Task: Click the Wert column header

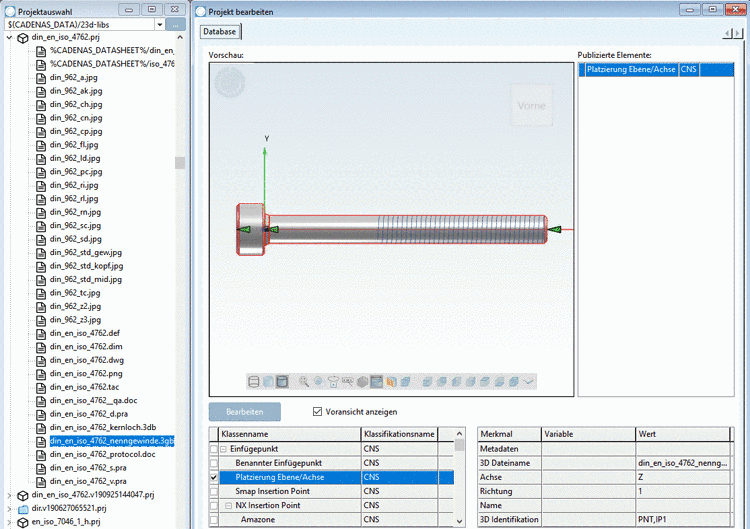Action: (683, 434)
